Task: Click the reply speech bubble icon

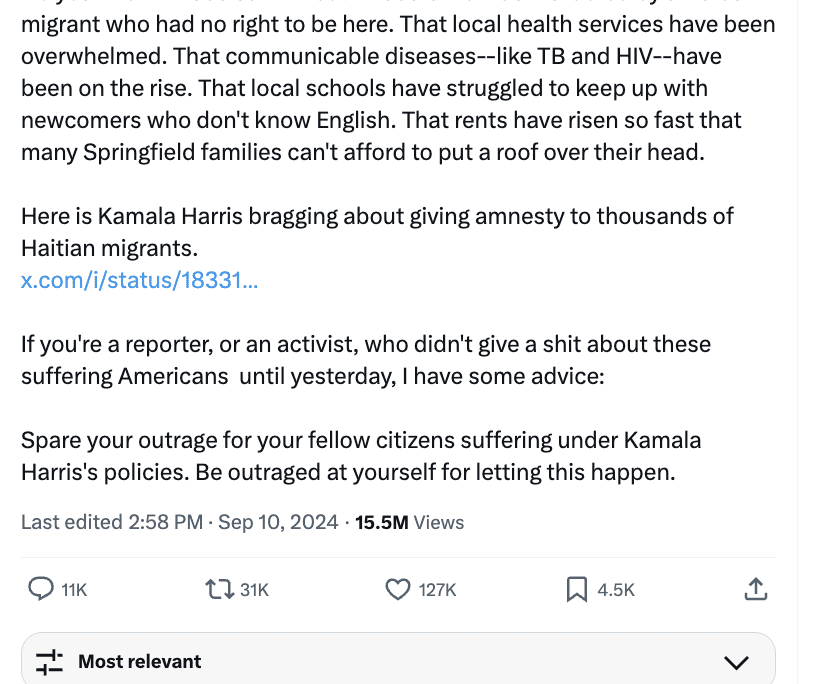Action: coord(41,589)
